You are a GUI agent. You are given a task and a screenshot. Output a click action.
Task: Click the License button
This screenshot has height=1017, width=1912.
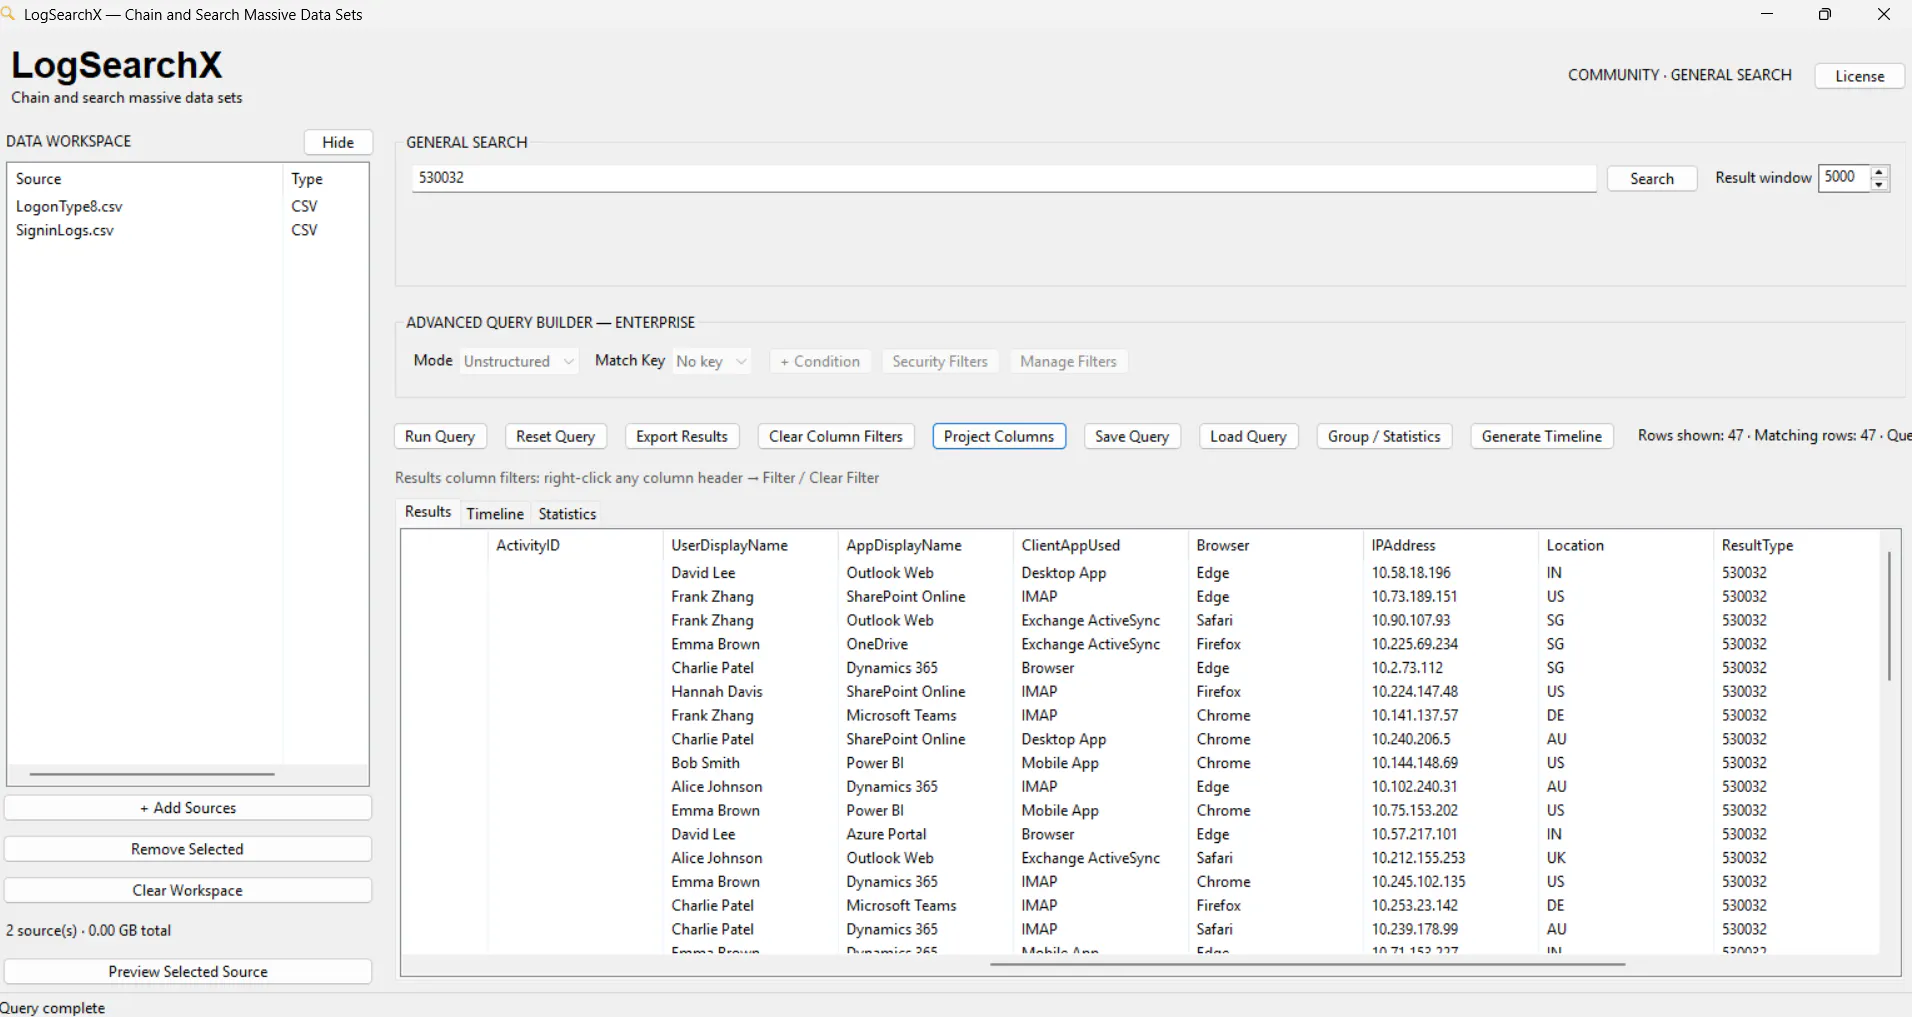[x=1859, y=76]
